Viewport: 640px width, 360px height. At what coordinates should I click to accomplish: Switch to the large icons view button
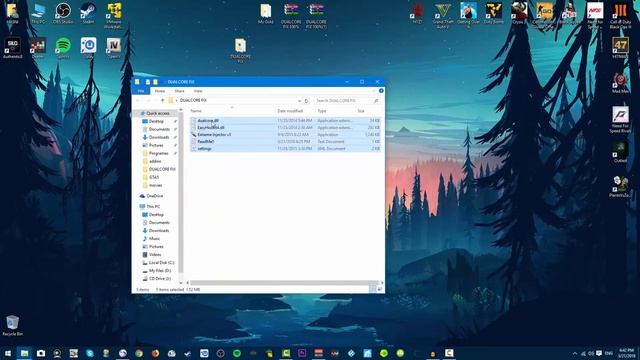380,289
